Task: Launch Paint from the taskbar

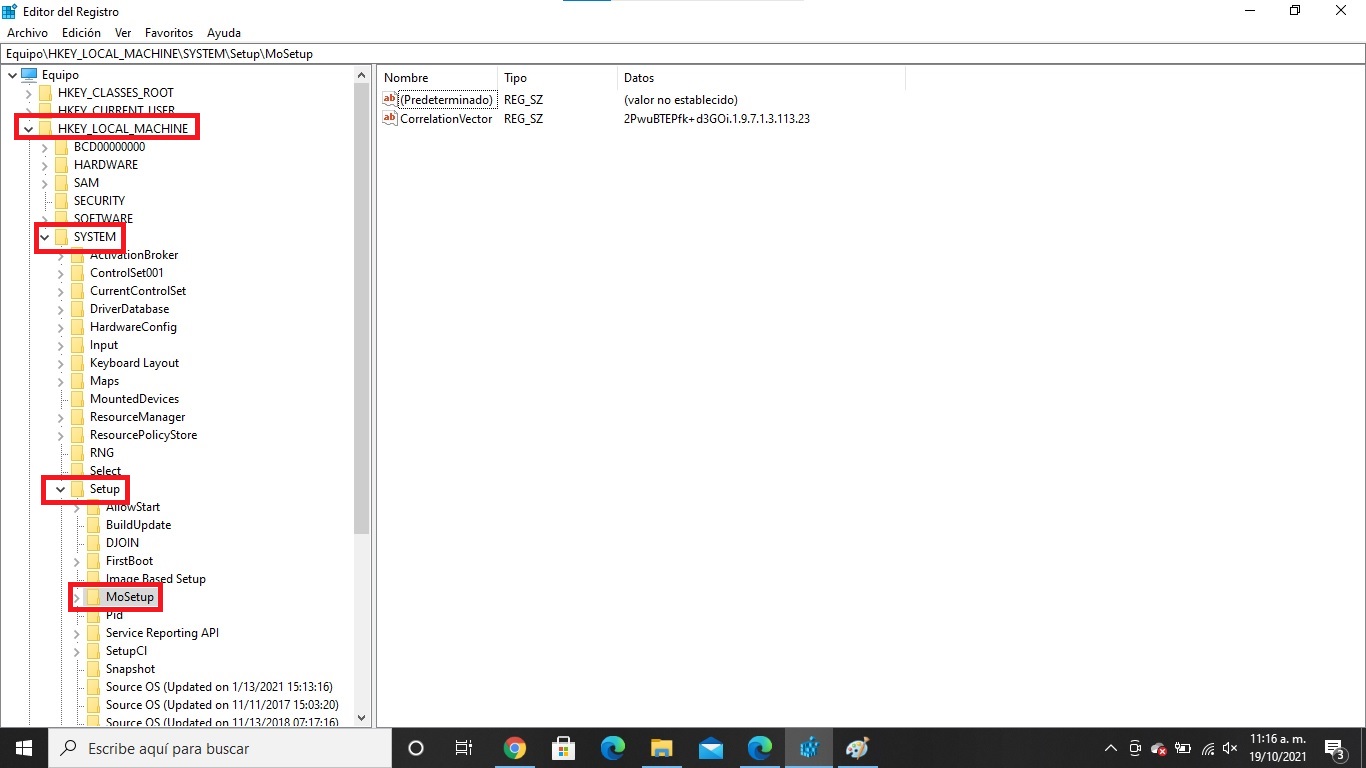Action: [x=857, y=747]
